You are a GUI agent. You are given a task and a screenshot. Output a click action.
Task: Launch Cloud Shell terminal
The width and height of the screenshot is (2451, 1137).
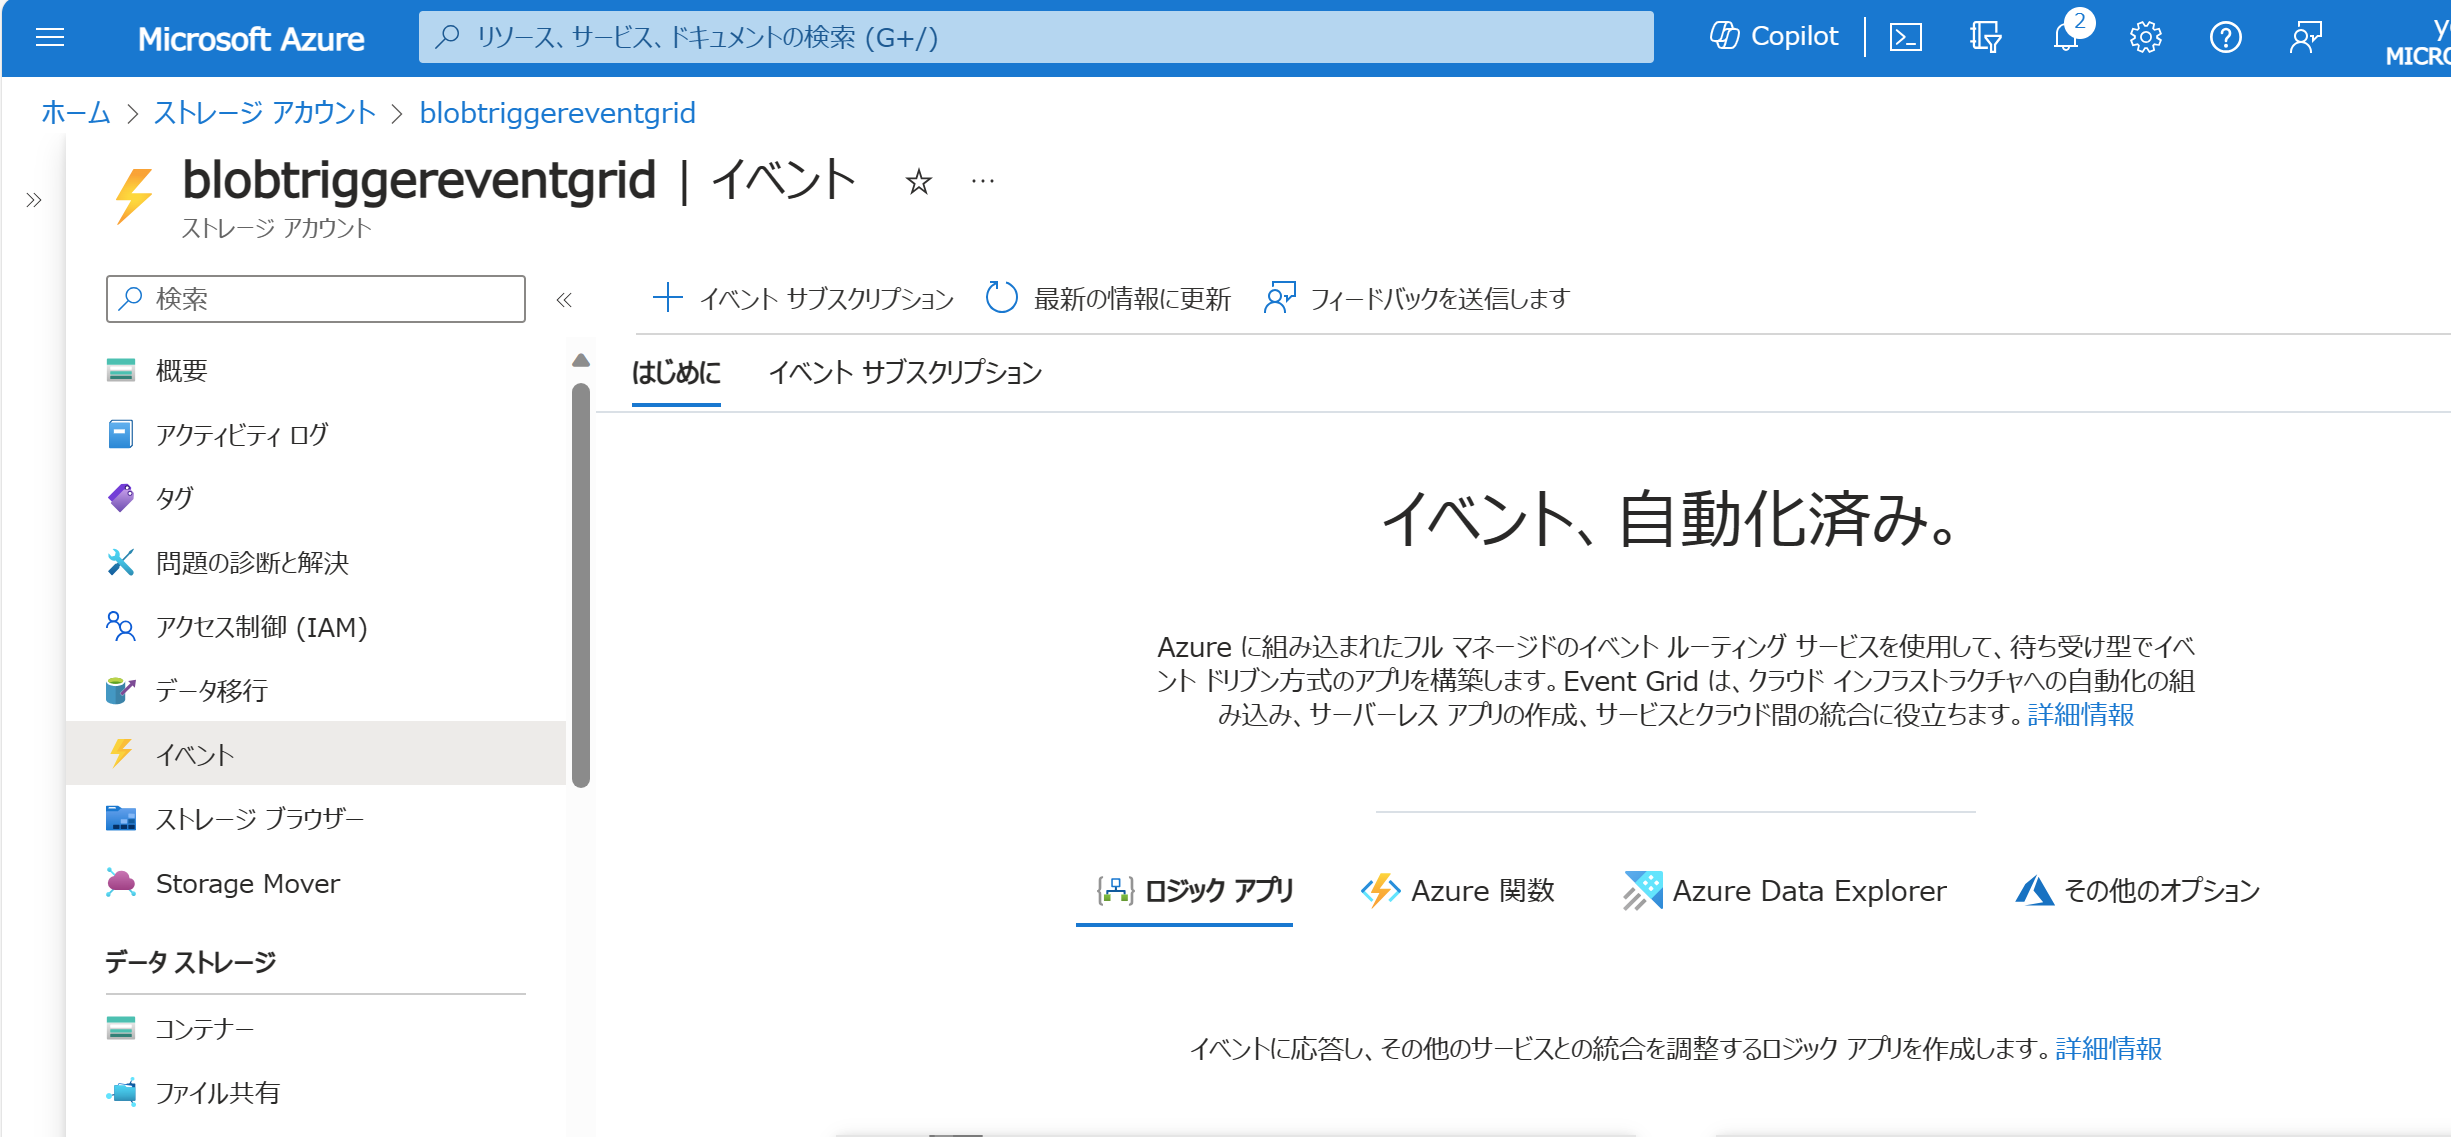tap(1906, 37)
